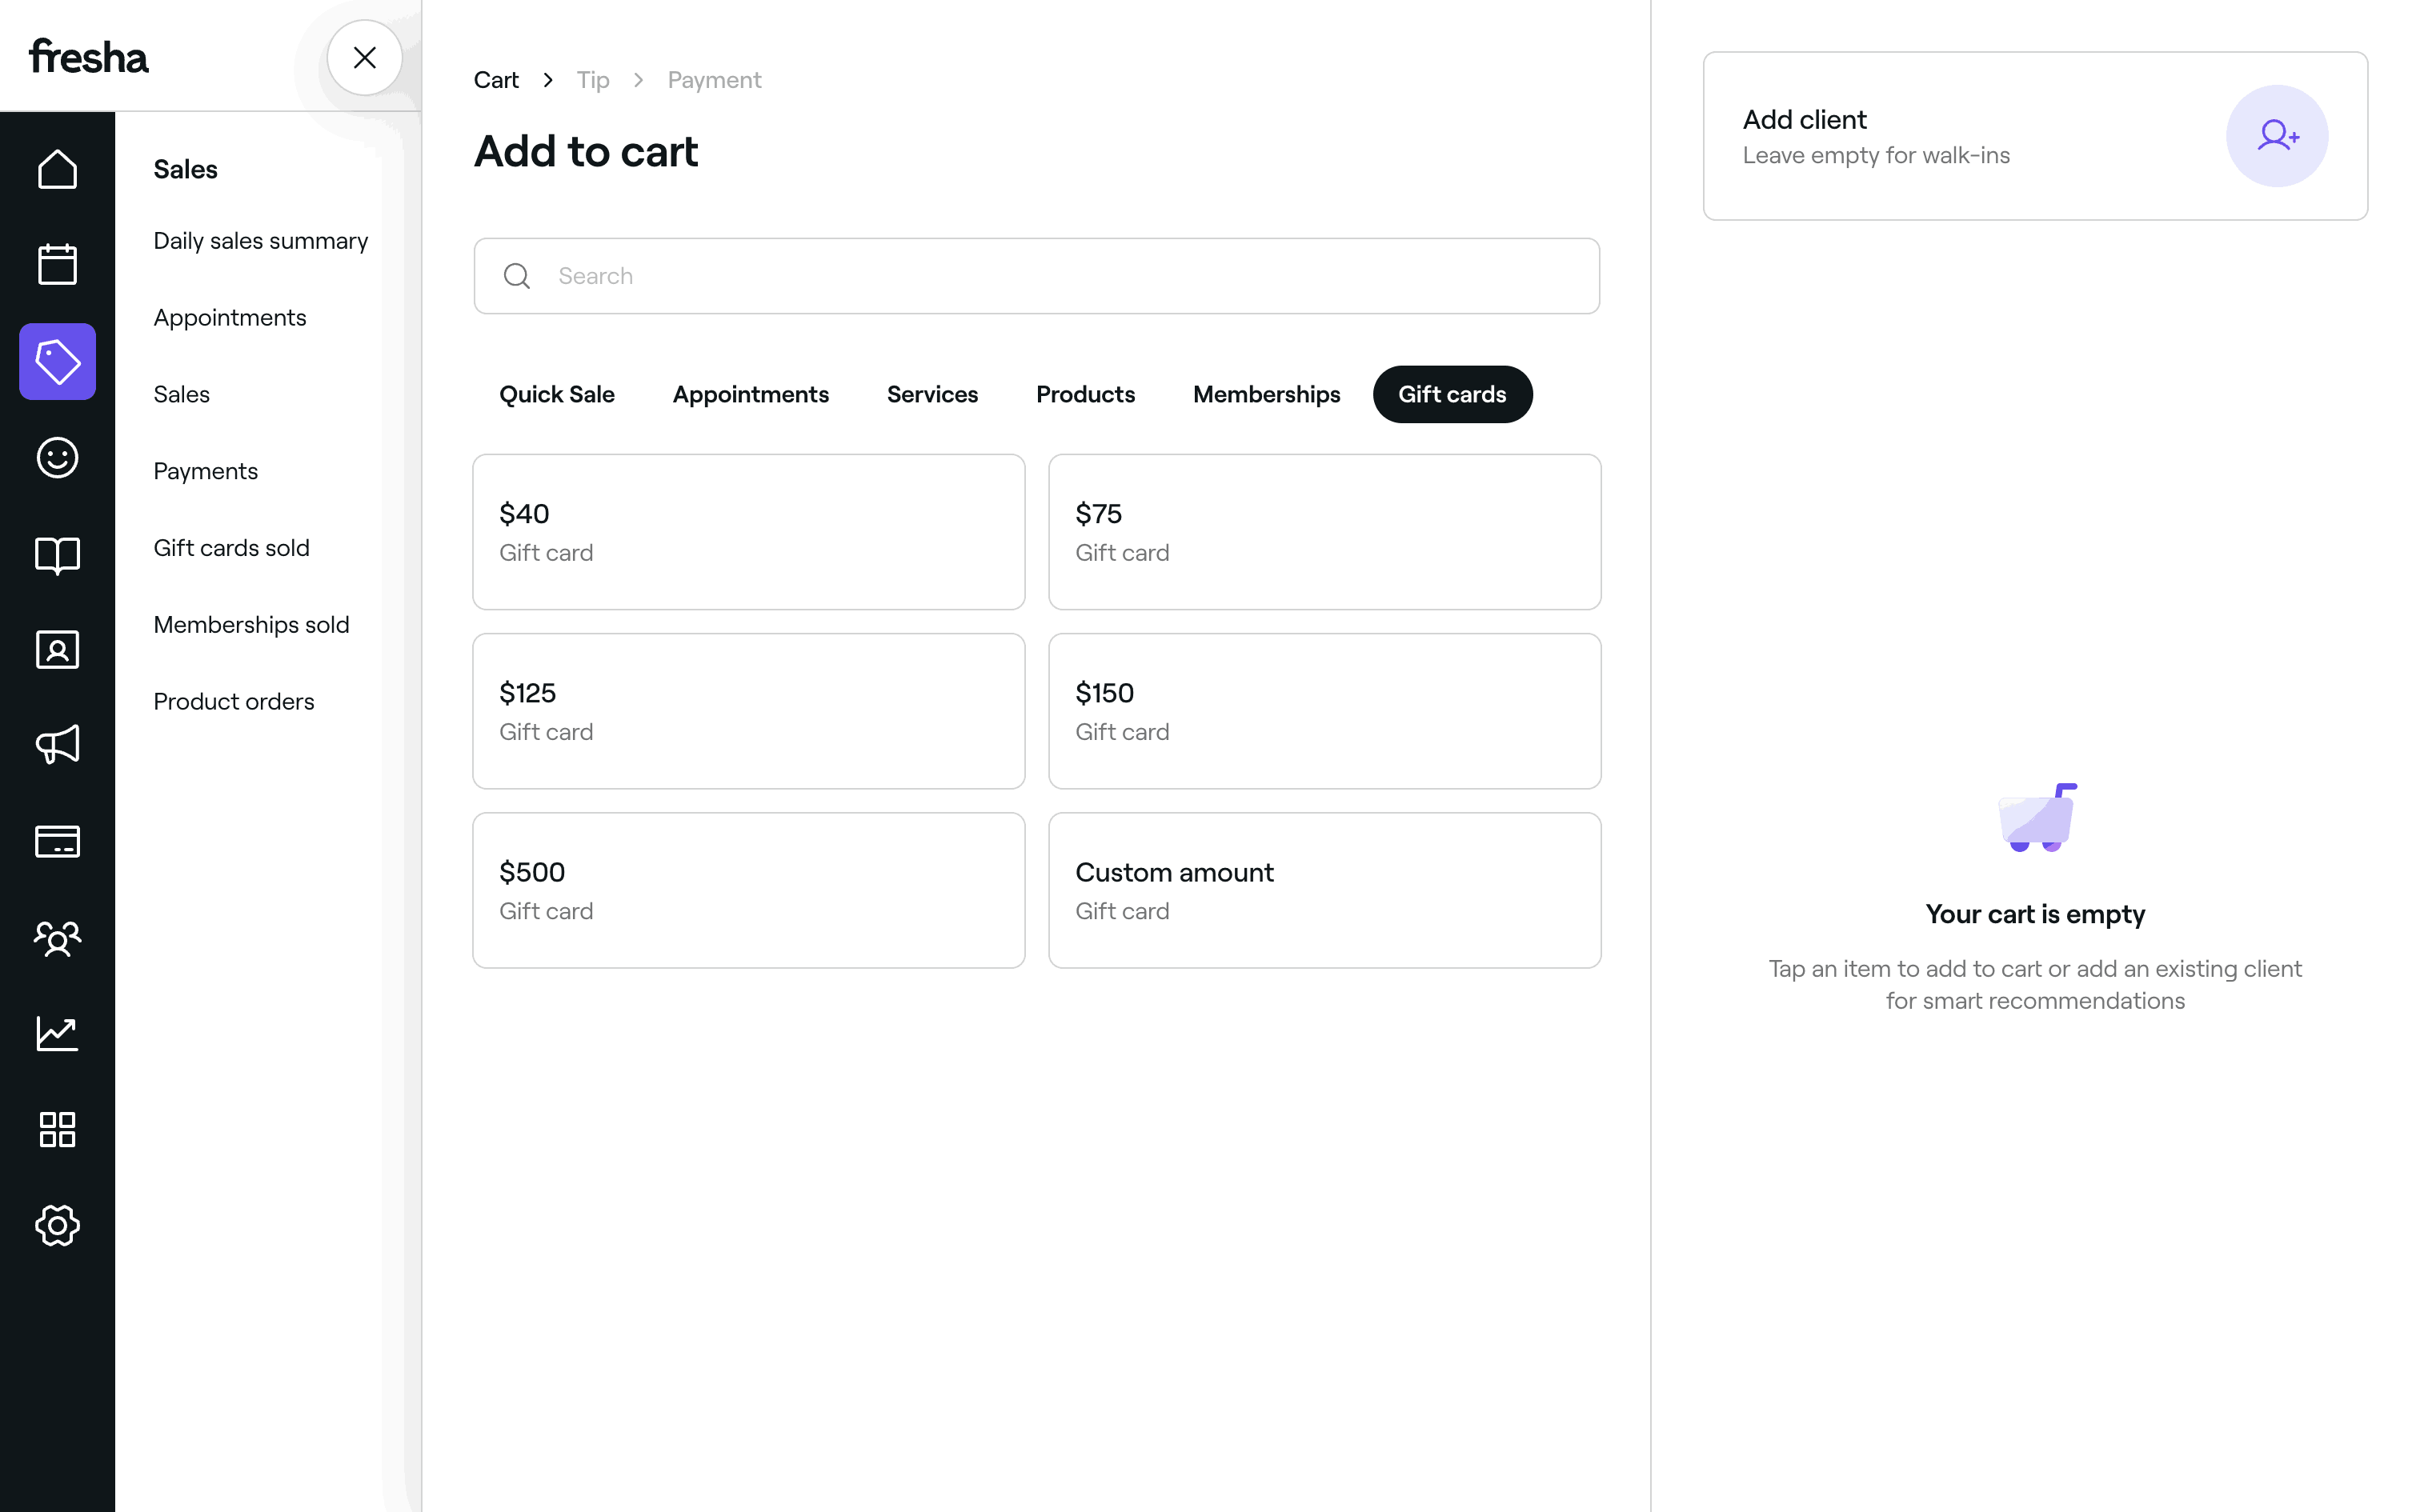Switch to the Memberships tab
This screenshot has width=2420, height=1512.
[1266, 394]
